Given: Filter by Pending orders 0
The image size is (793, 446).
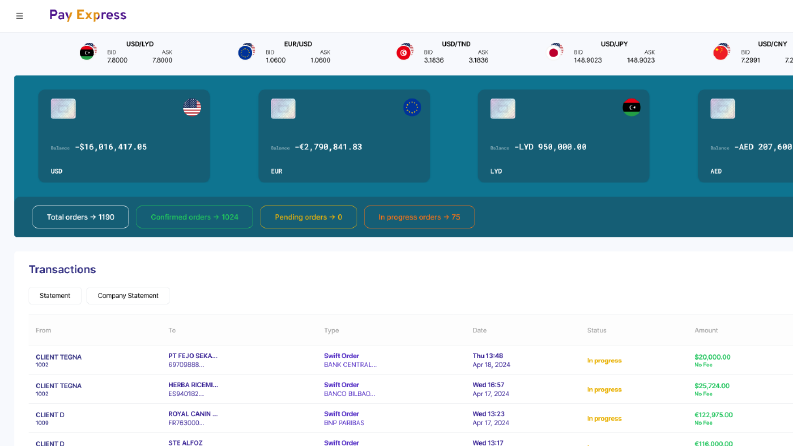Looking at the screenshot, I should click(309, 217).
